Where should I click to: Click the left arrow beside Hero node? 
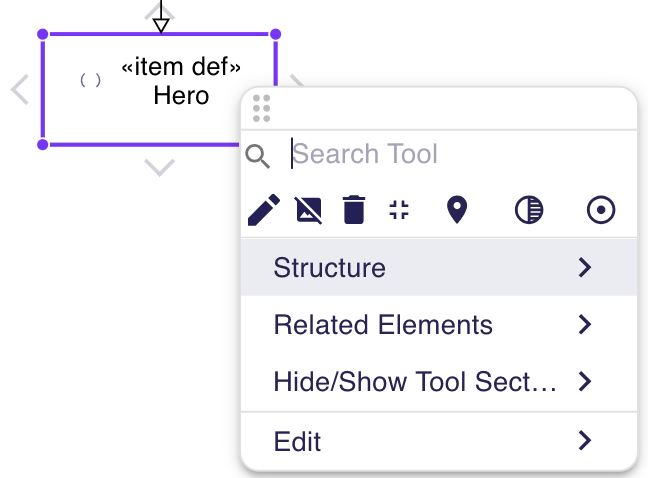click(x=20, y=89)
